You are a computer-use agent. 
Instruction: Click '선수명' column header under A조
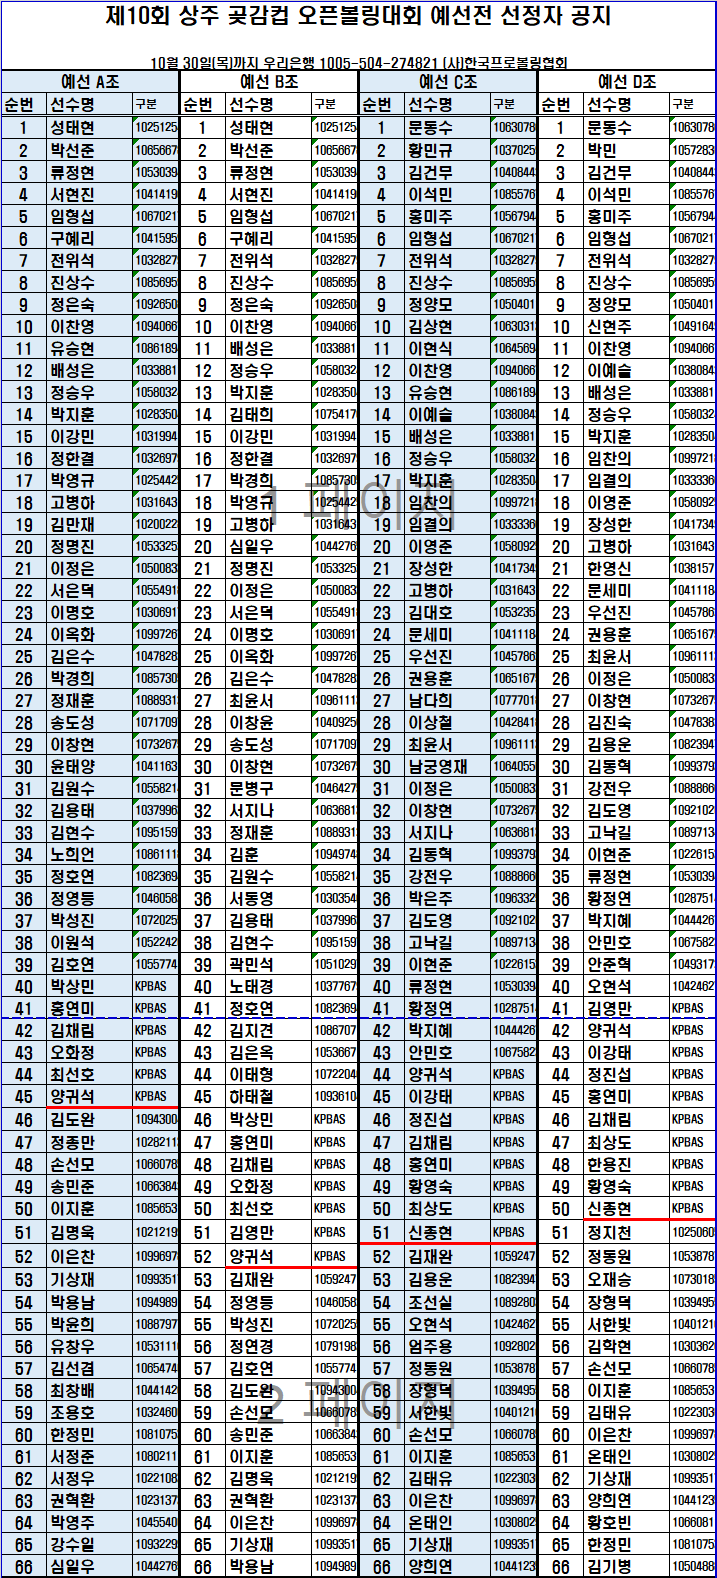[72, 104]
